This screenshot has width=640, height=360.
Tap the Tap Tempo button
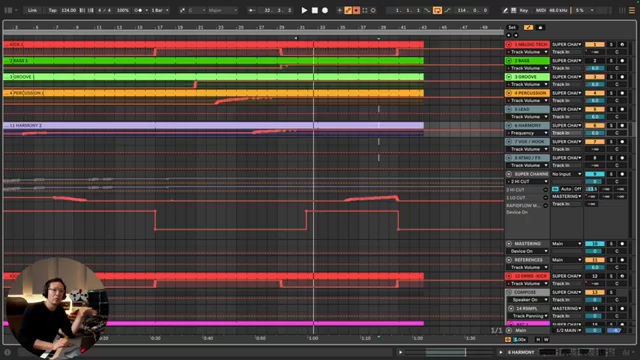(53, 10)
